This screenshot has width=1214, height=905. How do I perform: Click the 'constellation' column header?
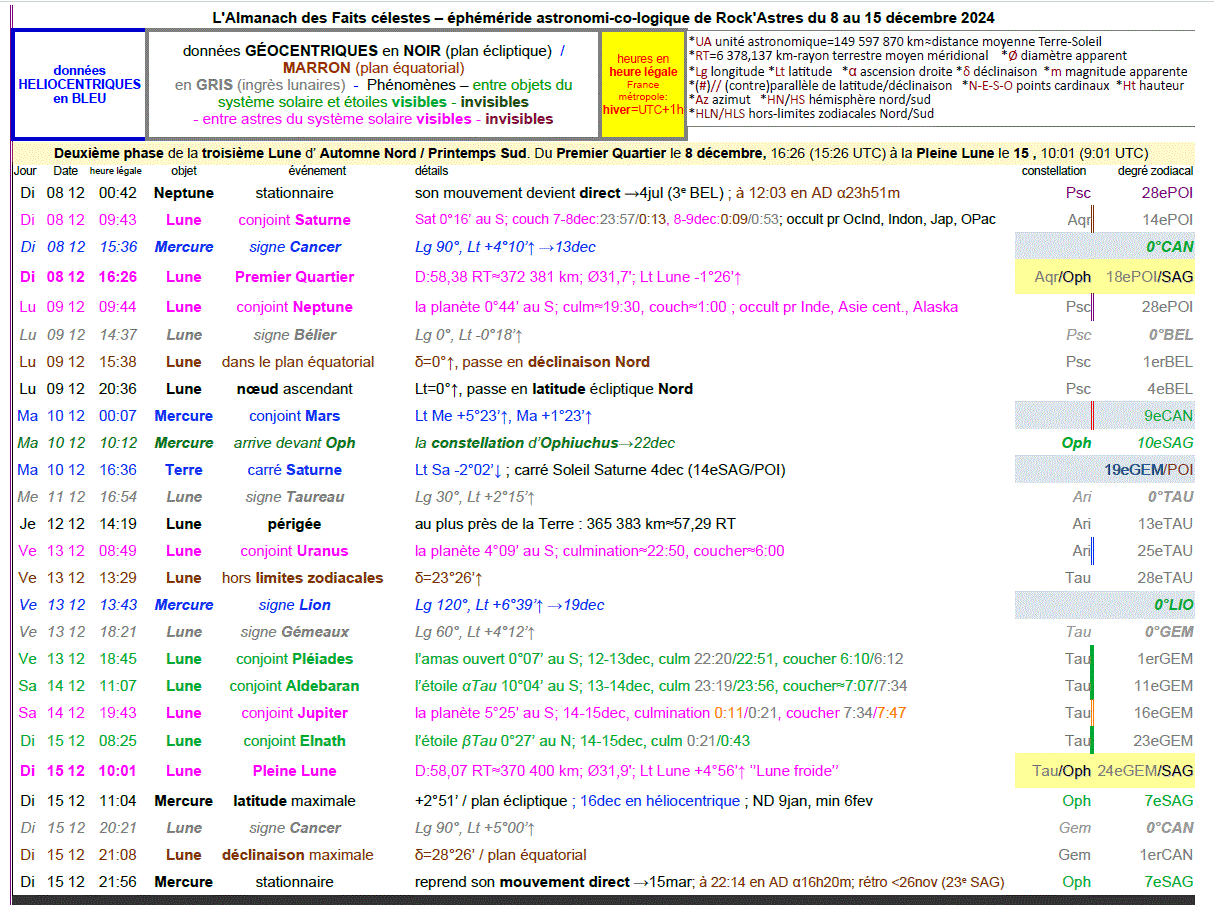tap(1054, 171)
